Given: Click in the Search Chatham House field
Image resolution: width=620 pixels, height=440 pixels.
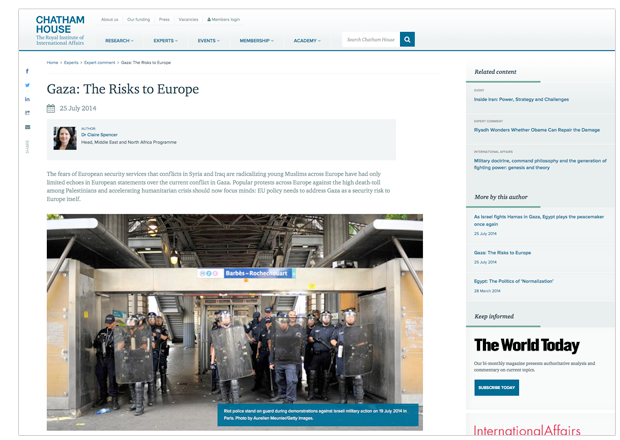Looking at the screenshot, I should (x=370, y=40).
